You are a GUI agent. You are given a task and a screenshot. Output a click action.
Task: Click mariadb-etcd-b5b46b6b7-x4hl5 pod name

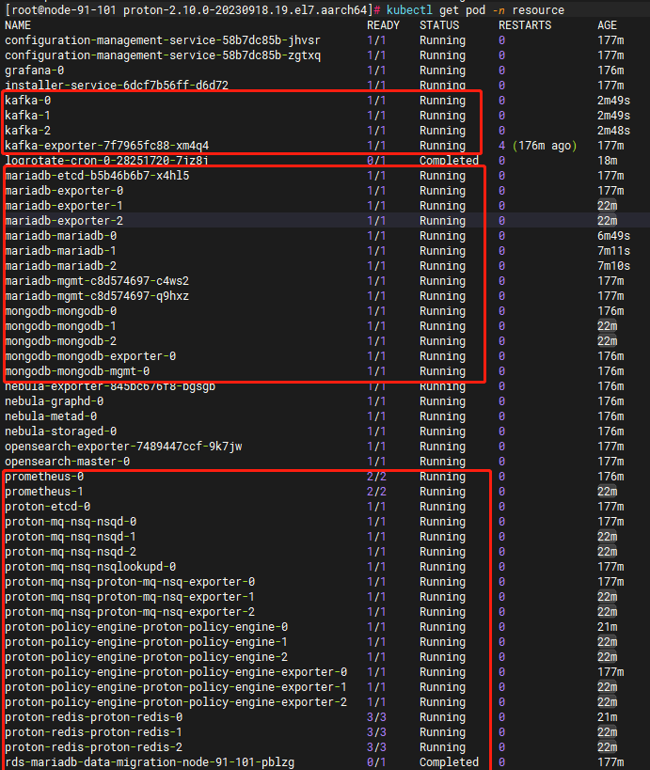(97, 175)
